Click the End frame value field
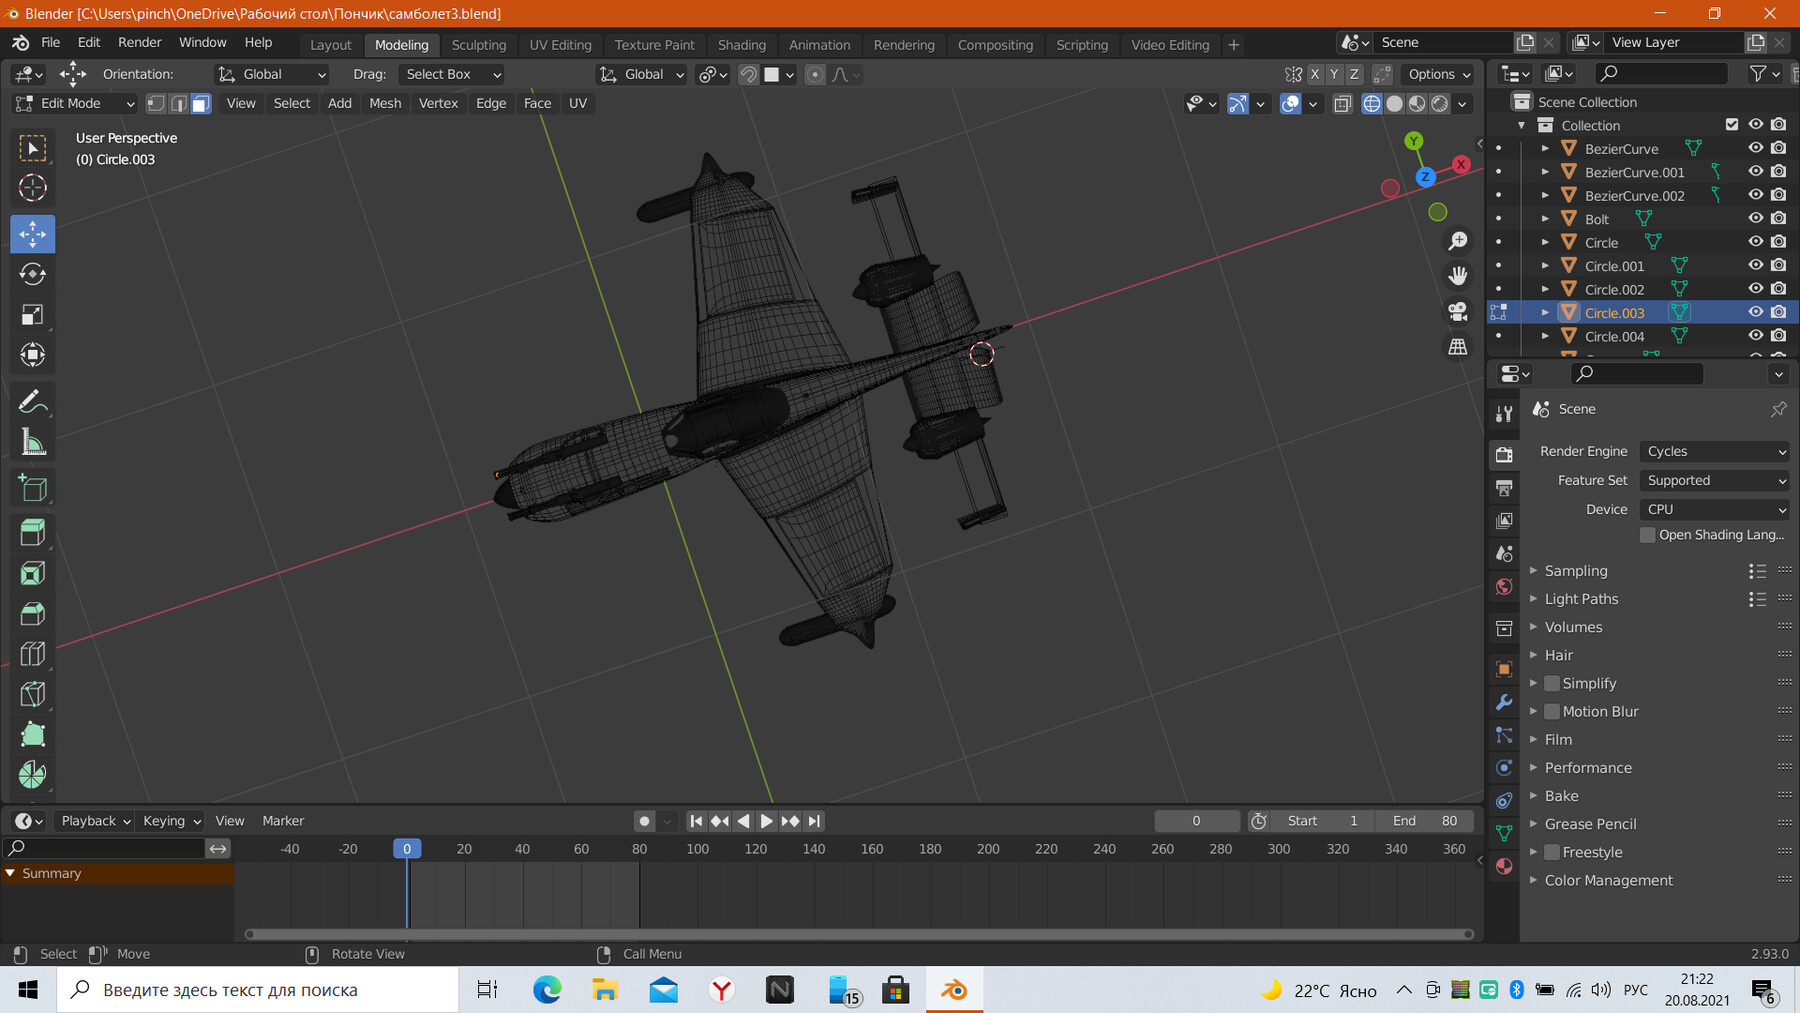The width and height of the screenshot is (1800, 1013). tap(1426, 821)
